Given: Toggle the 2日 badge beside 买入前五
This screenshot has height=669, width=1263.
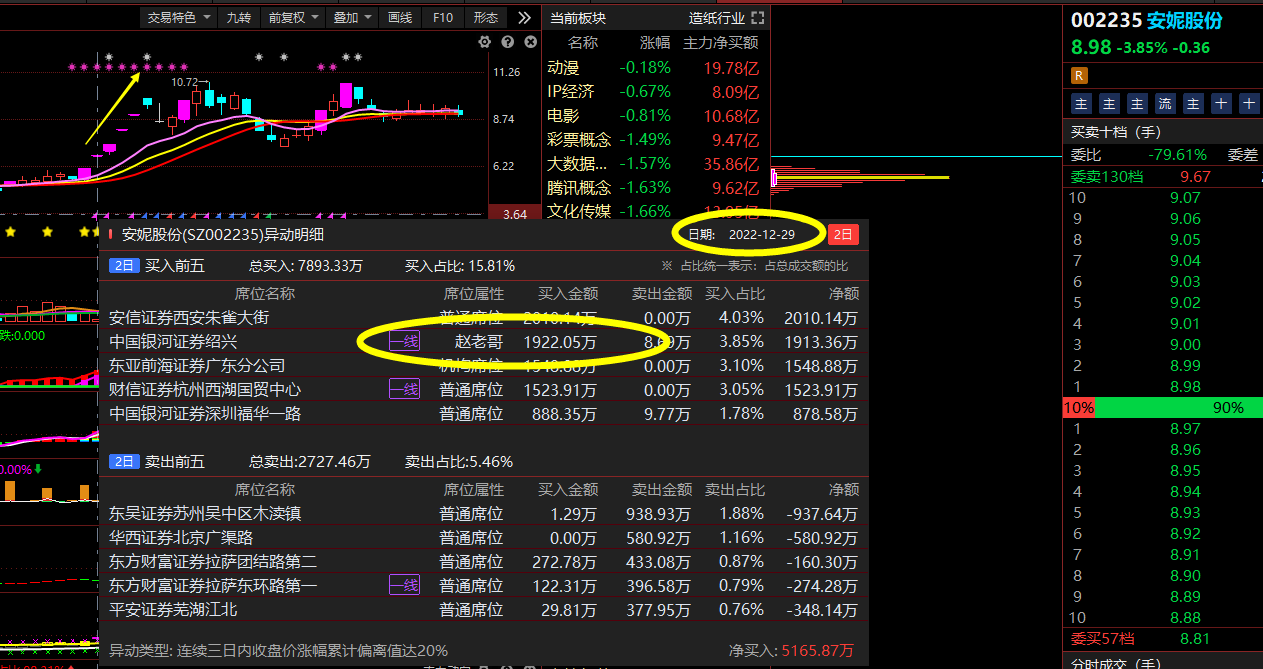Looking at the screenshot, I should 124,266.
